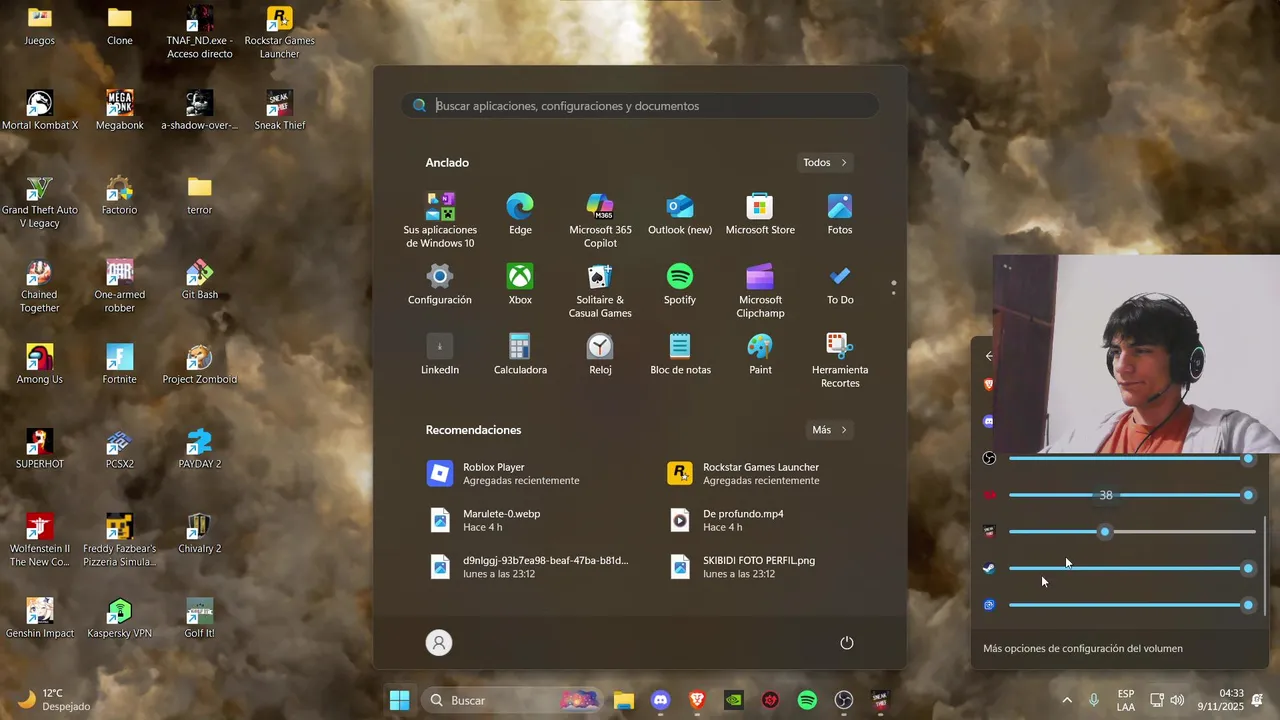The width and height of the screenshot is (1280, 720).
Task: Select the Kaspersky VPN desktop icon
Action: click(120, 618)
